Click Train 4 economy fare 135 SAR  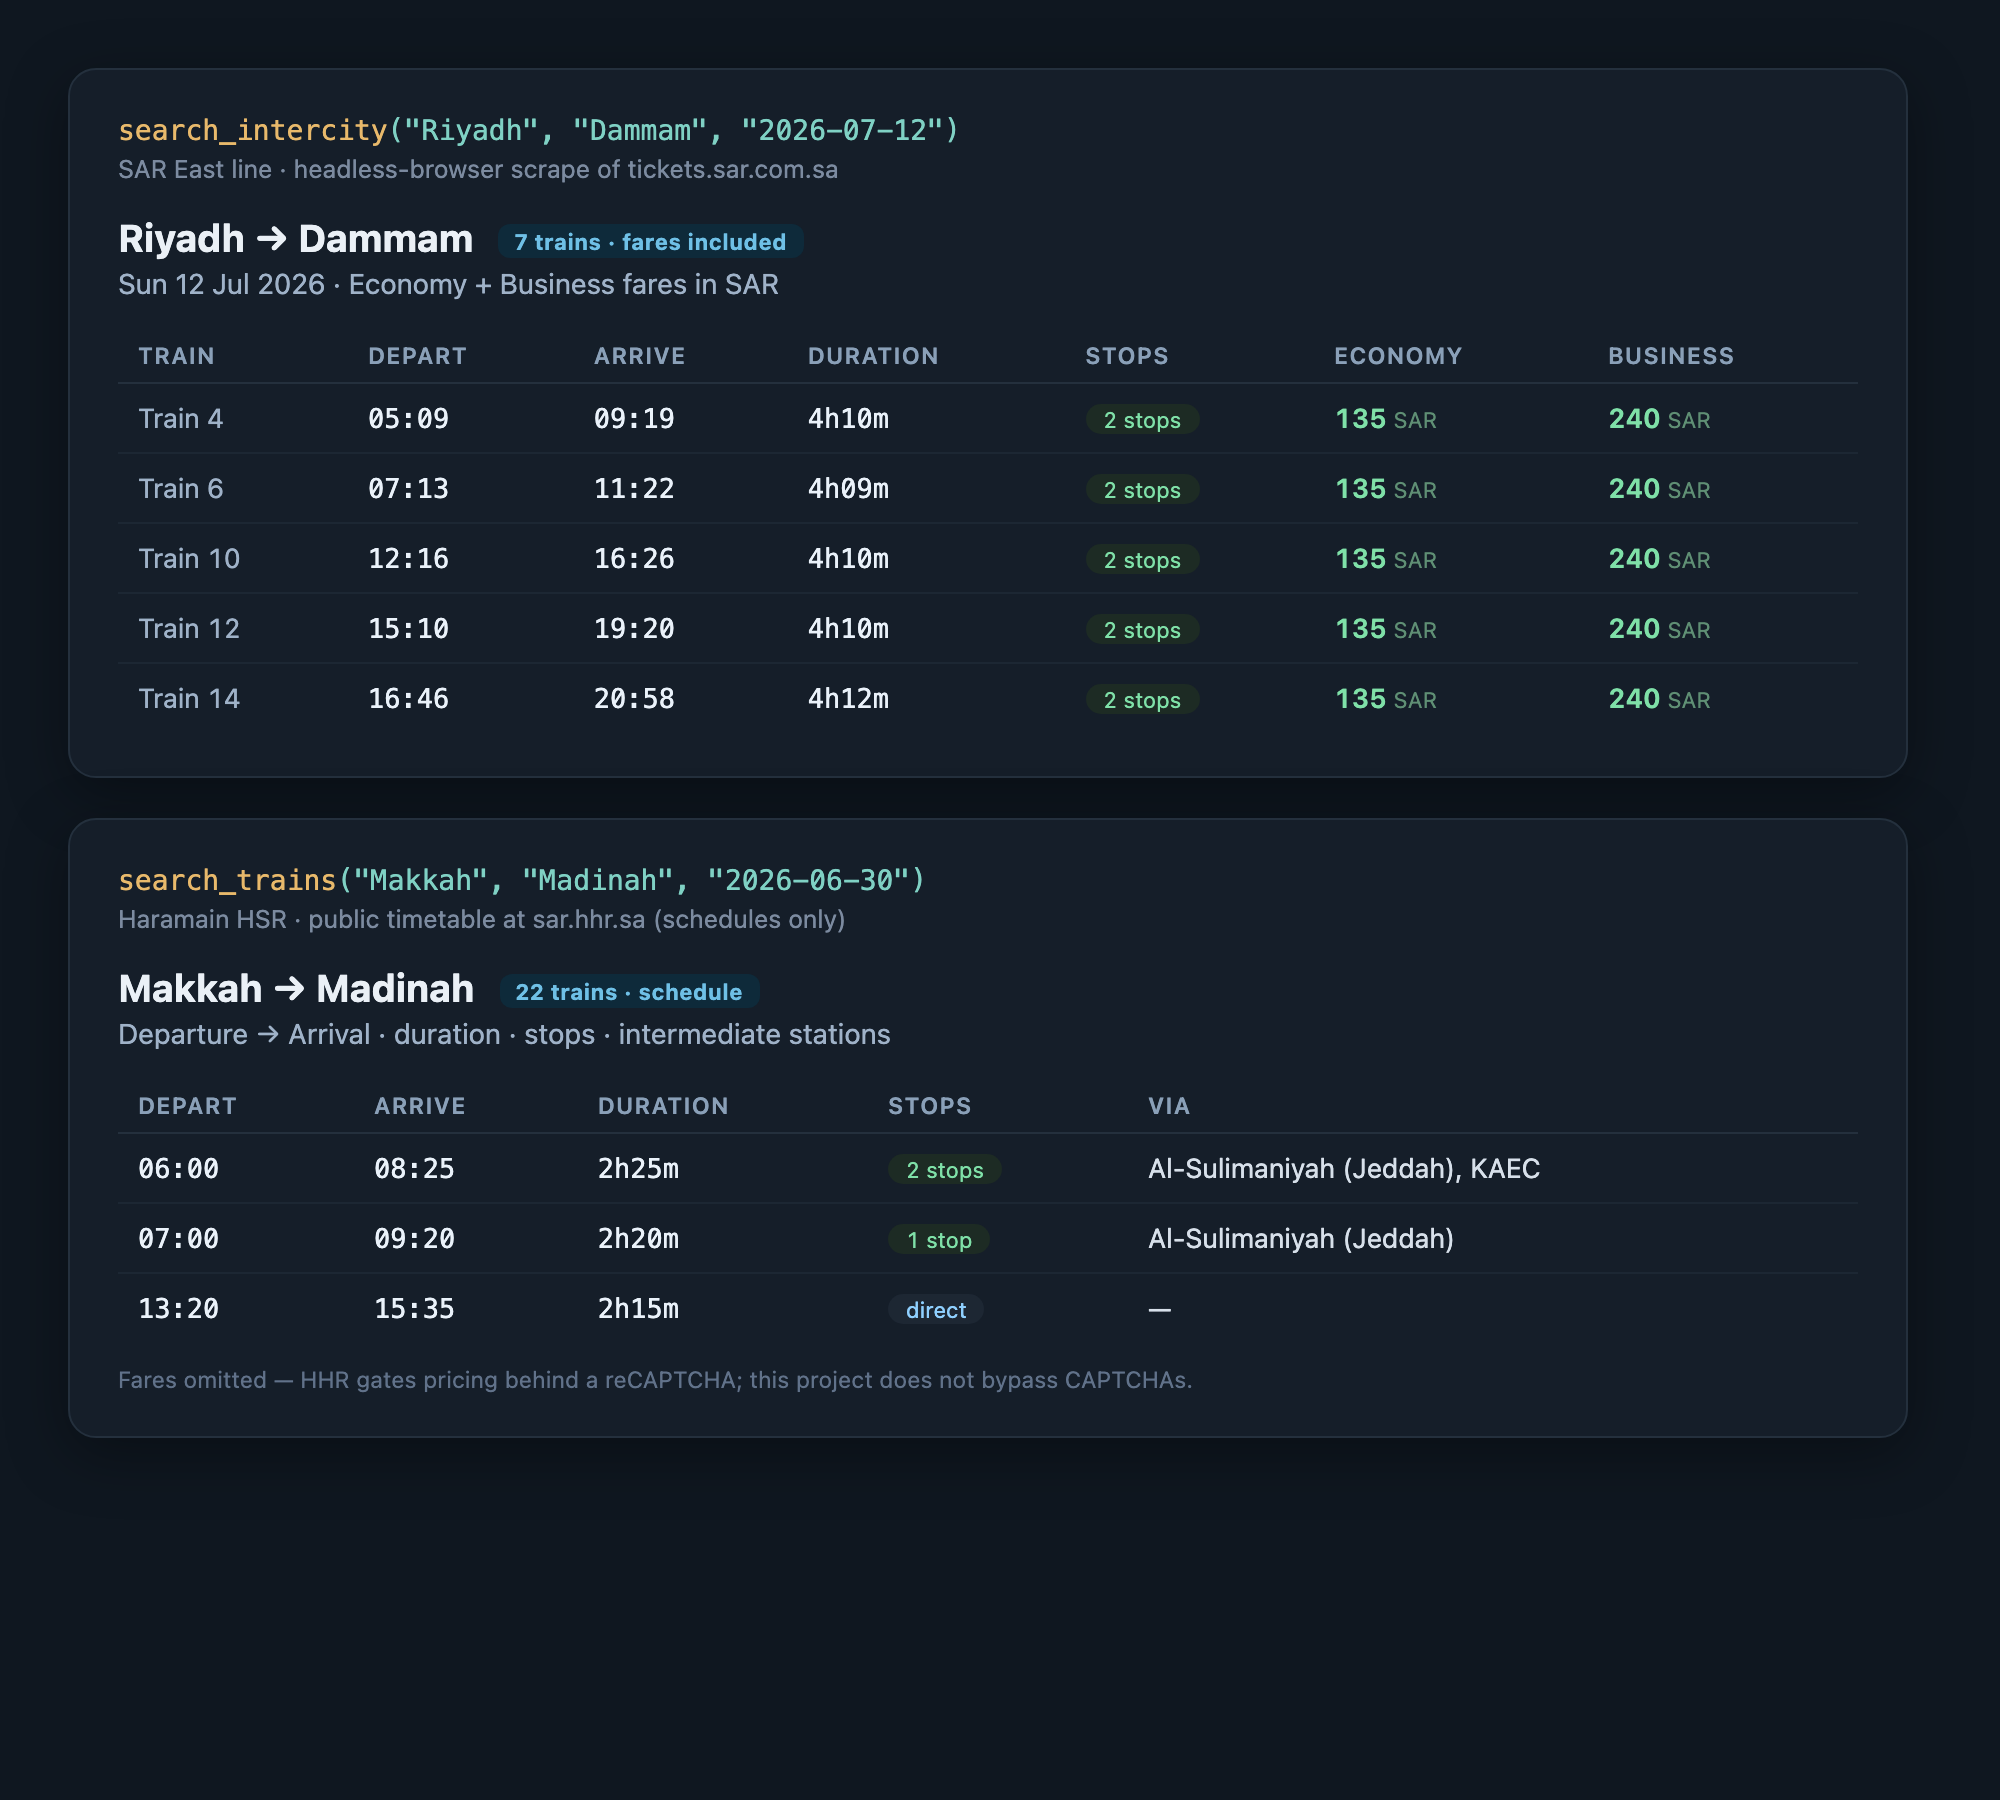tap(1386, 419)
